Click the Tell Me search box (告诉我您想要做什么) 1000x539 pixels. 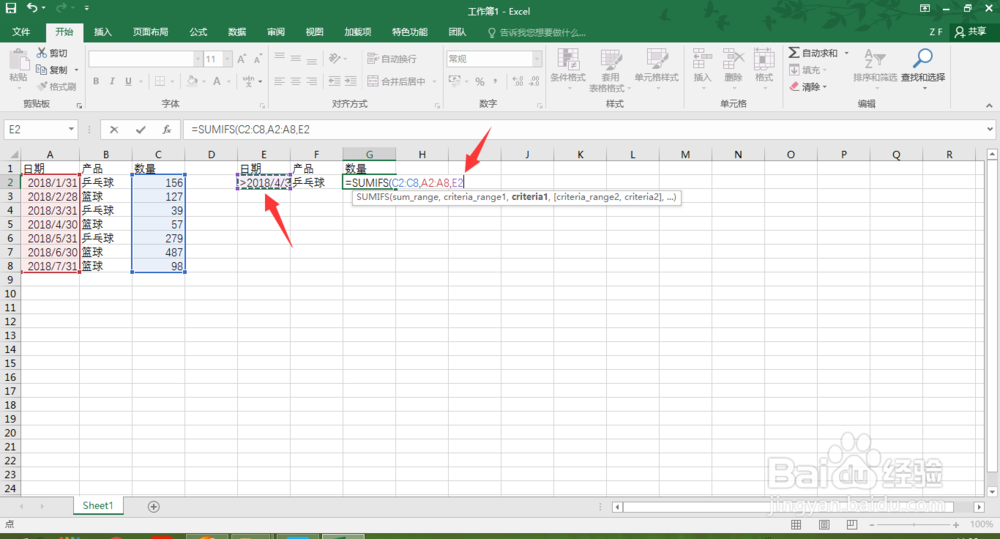[537, 33]
